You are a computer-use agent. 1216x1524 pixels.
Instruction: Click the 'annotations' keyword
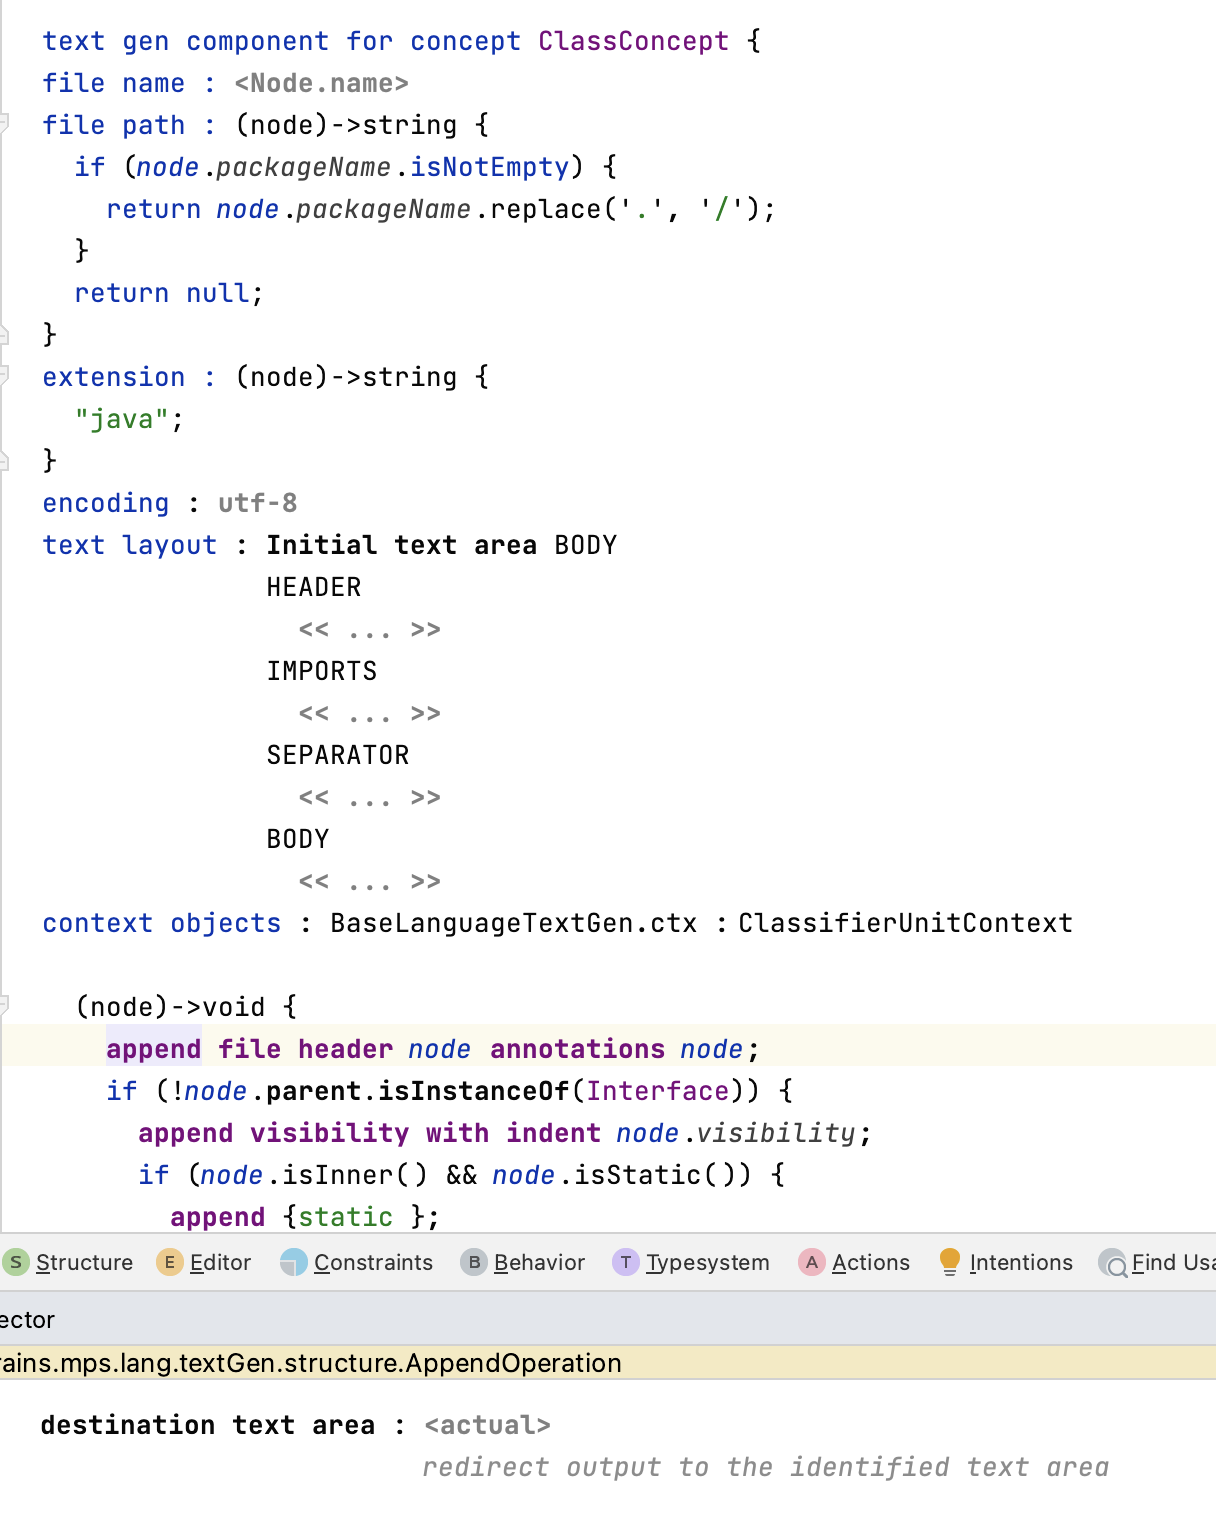tap(578, 1049)
